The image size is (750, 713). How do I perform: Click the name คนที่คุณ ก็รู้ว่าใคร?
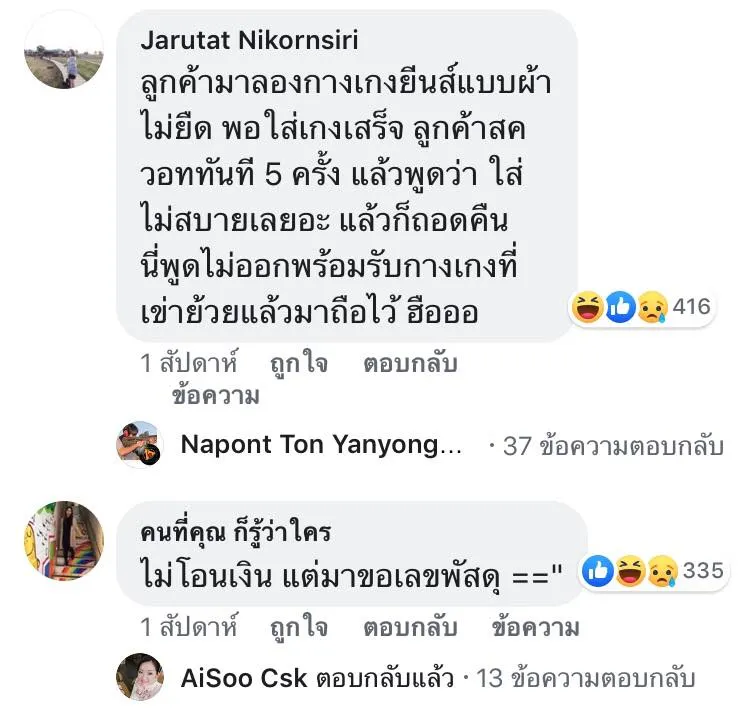click(235, 531)
